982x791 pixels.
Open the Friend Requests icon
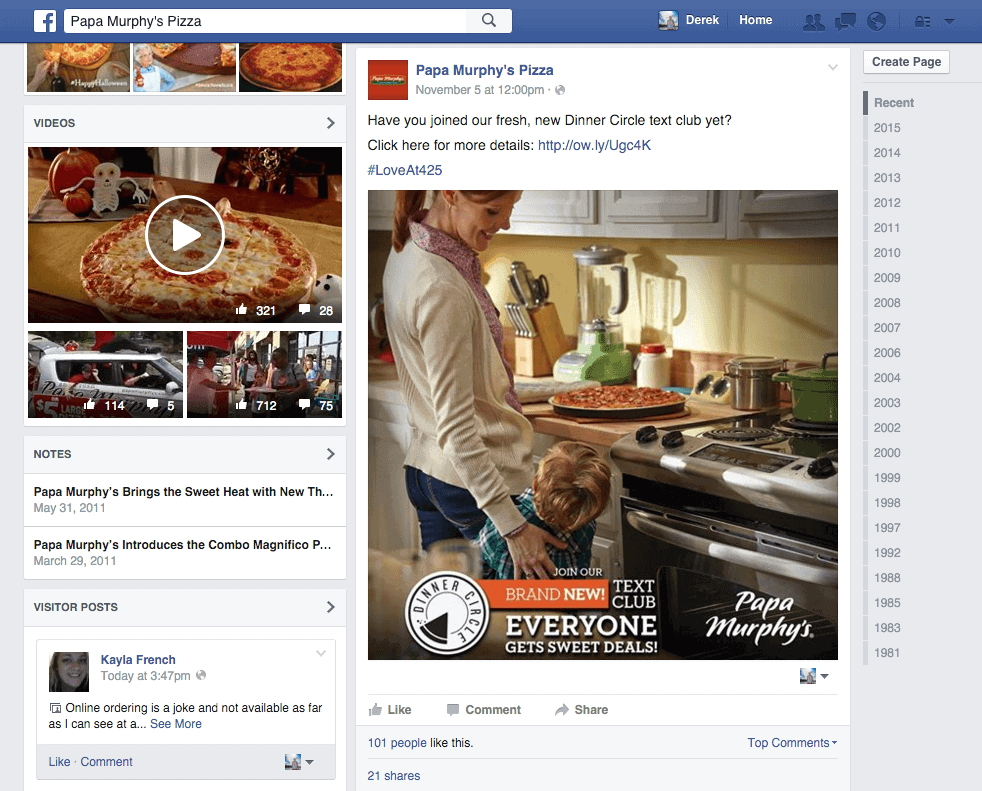click(x=814, y=22)
